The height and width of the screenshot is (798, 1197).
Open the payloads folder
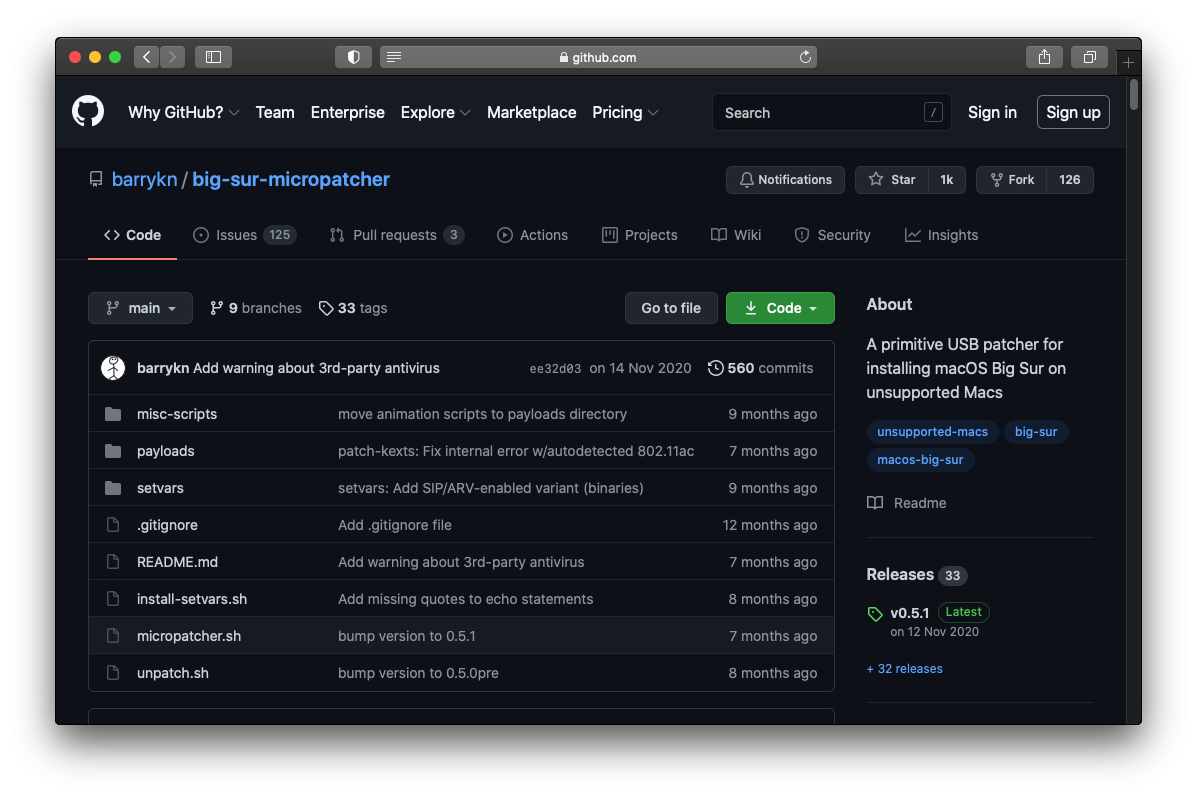[166, 451]
